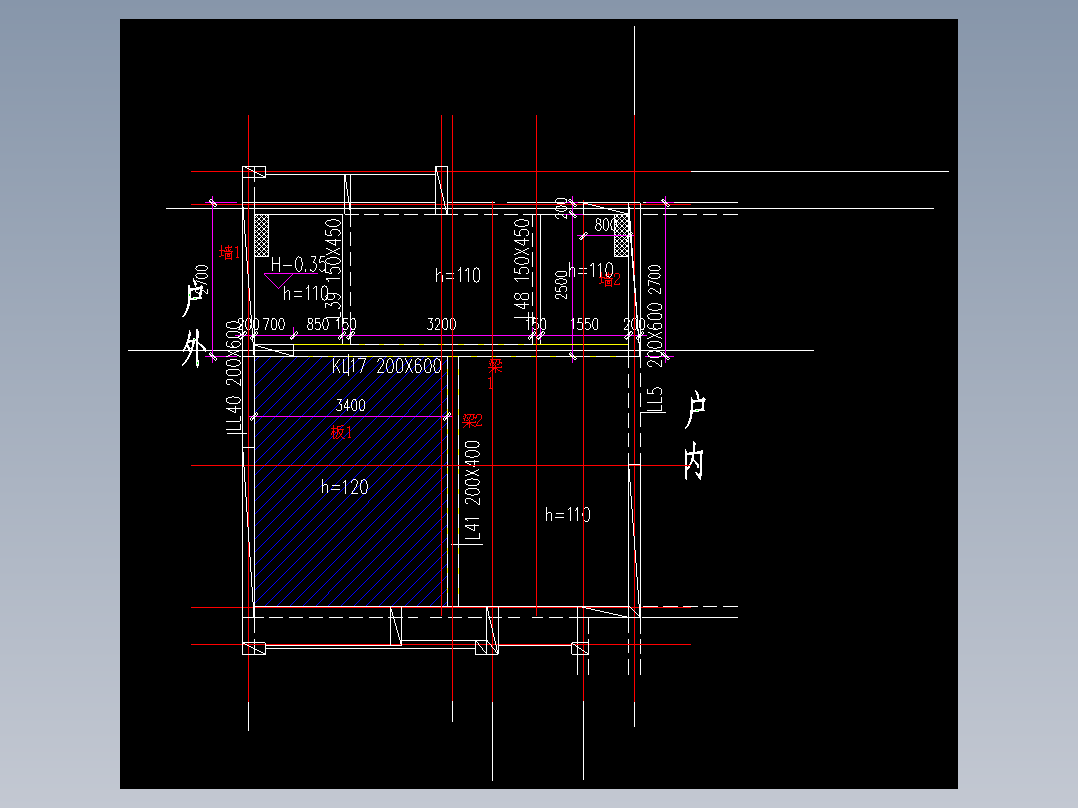This screenshot has width=1078, height=808.
Task: Click the L41 200X400 vertical beam label
Action: click(472, 491)
